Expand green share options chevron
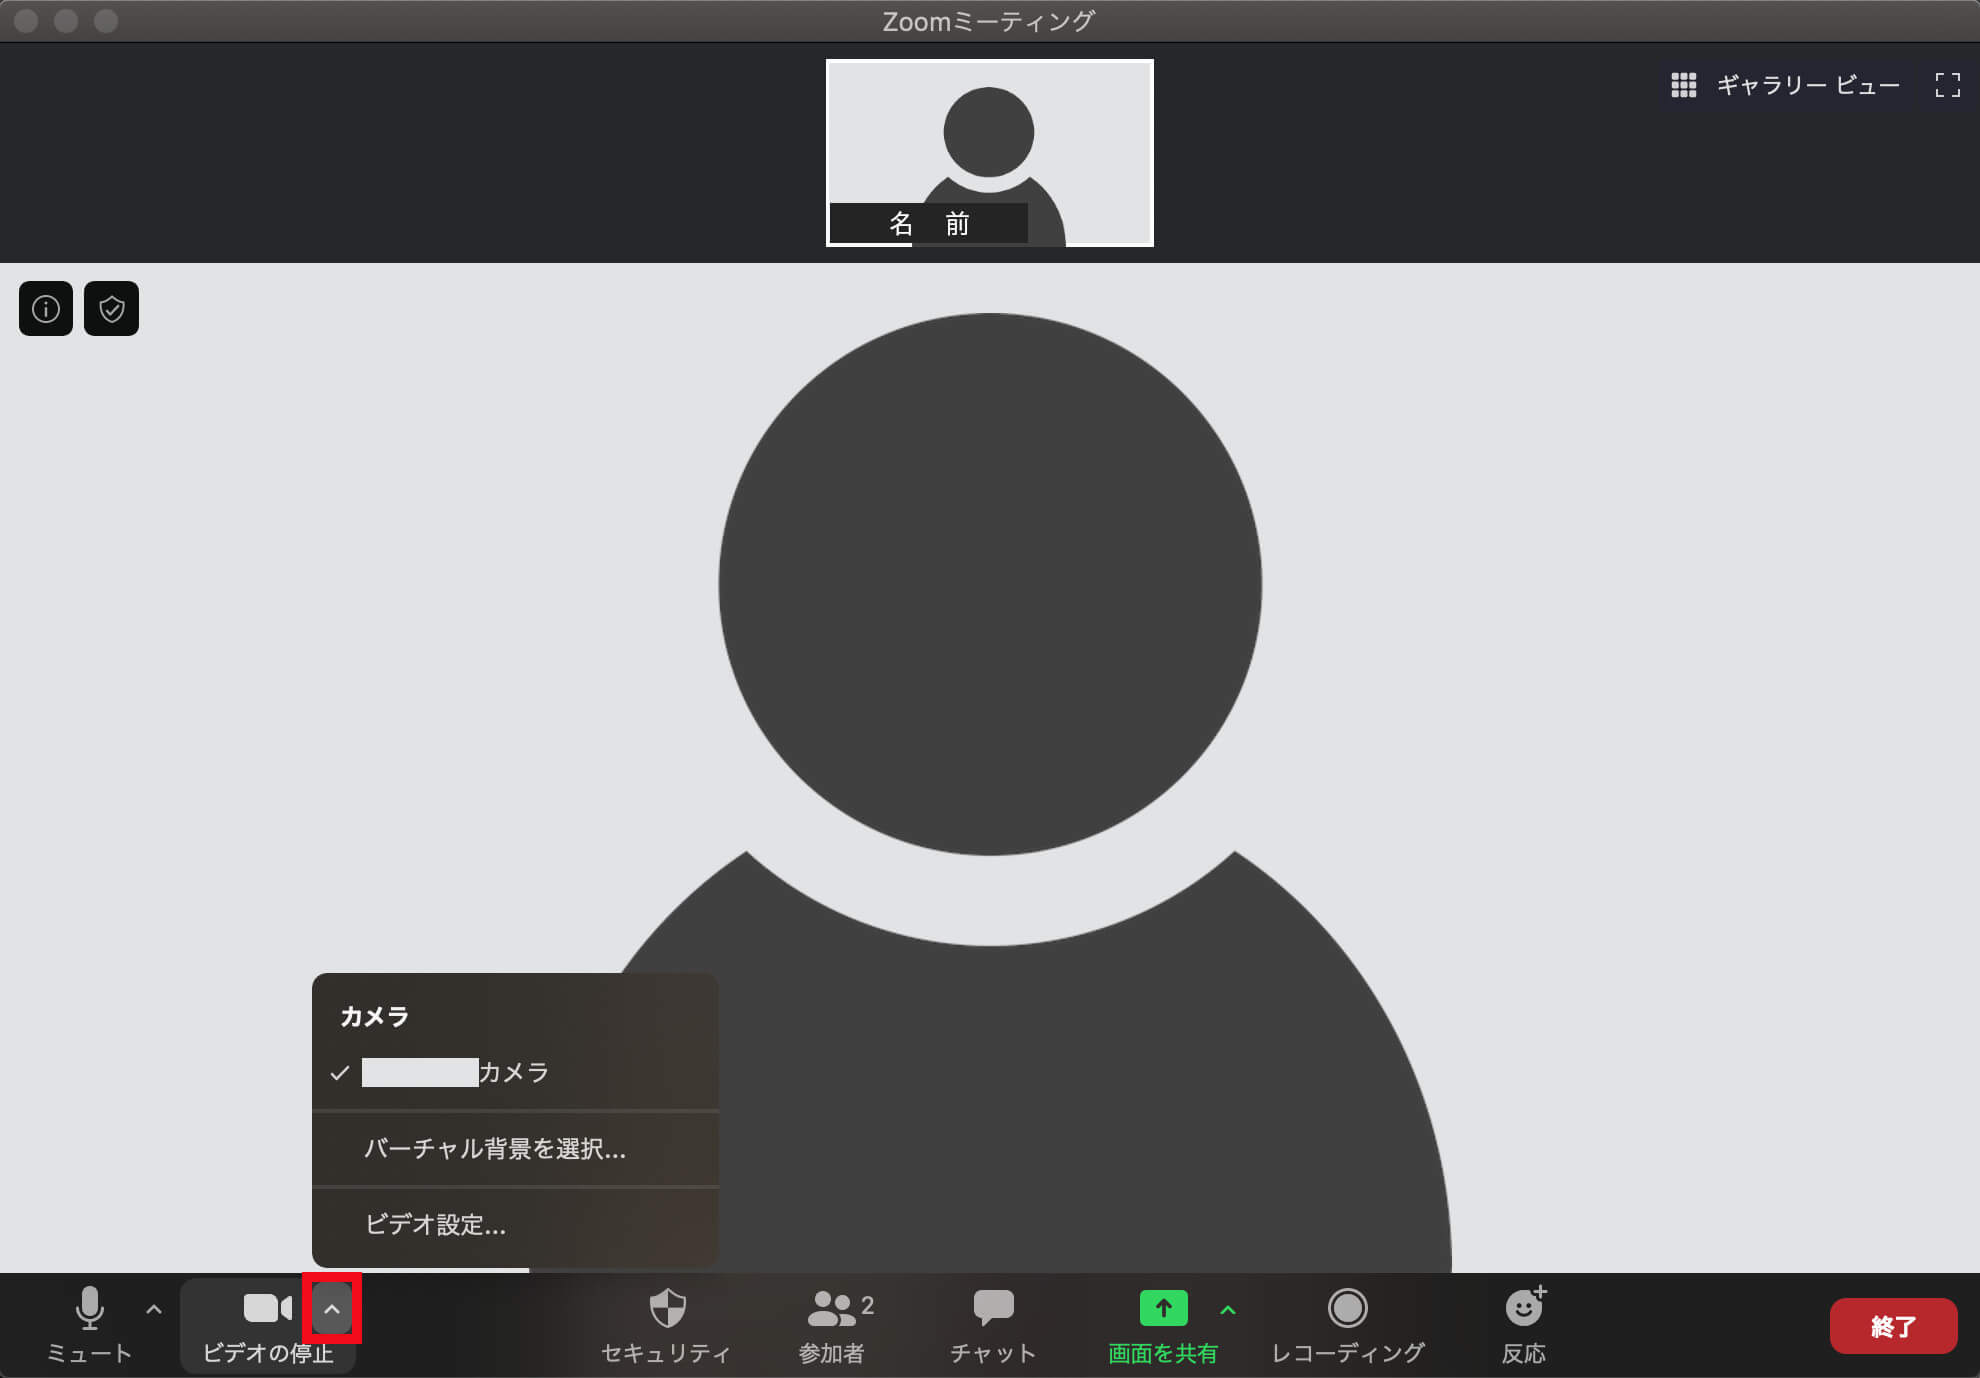 click(1228, 1310)
